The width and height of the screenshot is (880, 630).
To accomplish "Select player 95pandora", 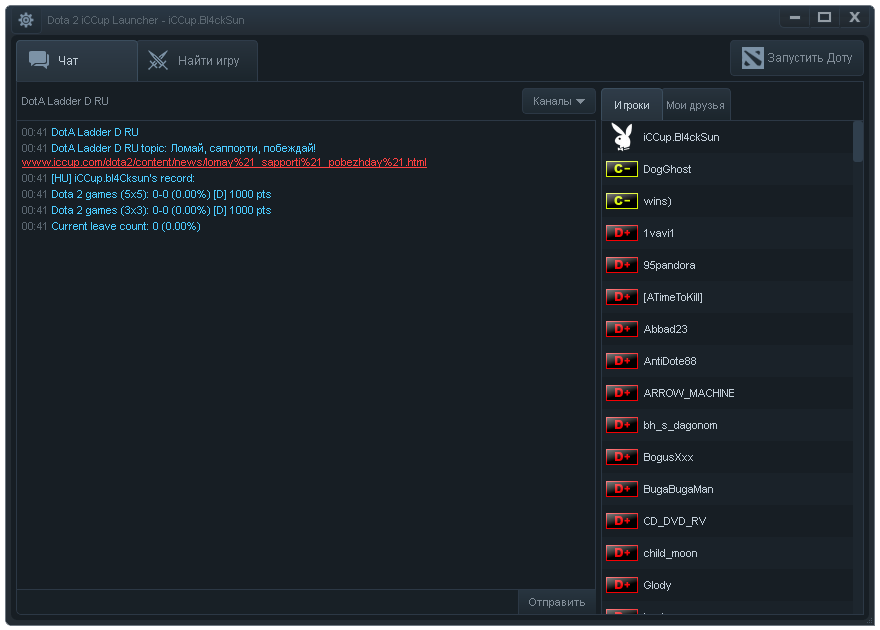I will pos(727,265).
